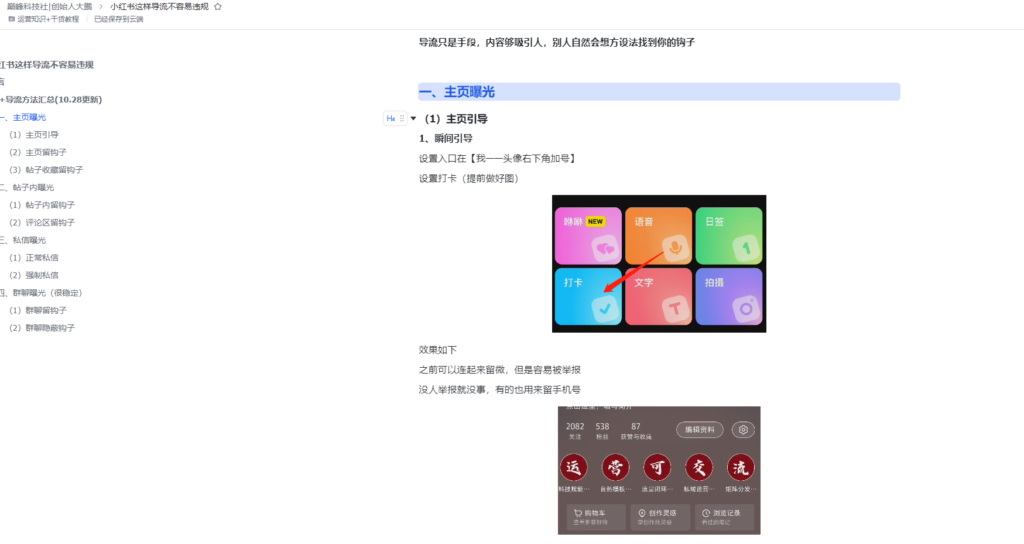Select (2) 评论区留钩子 outline entry

pos(42,223)
